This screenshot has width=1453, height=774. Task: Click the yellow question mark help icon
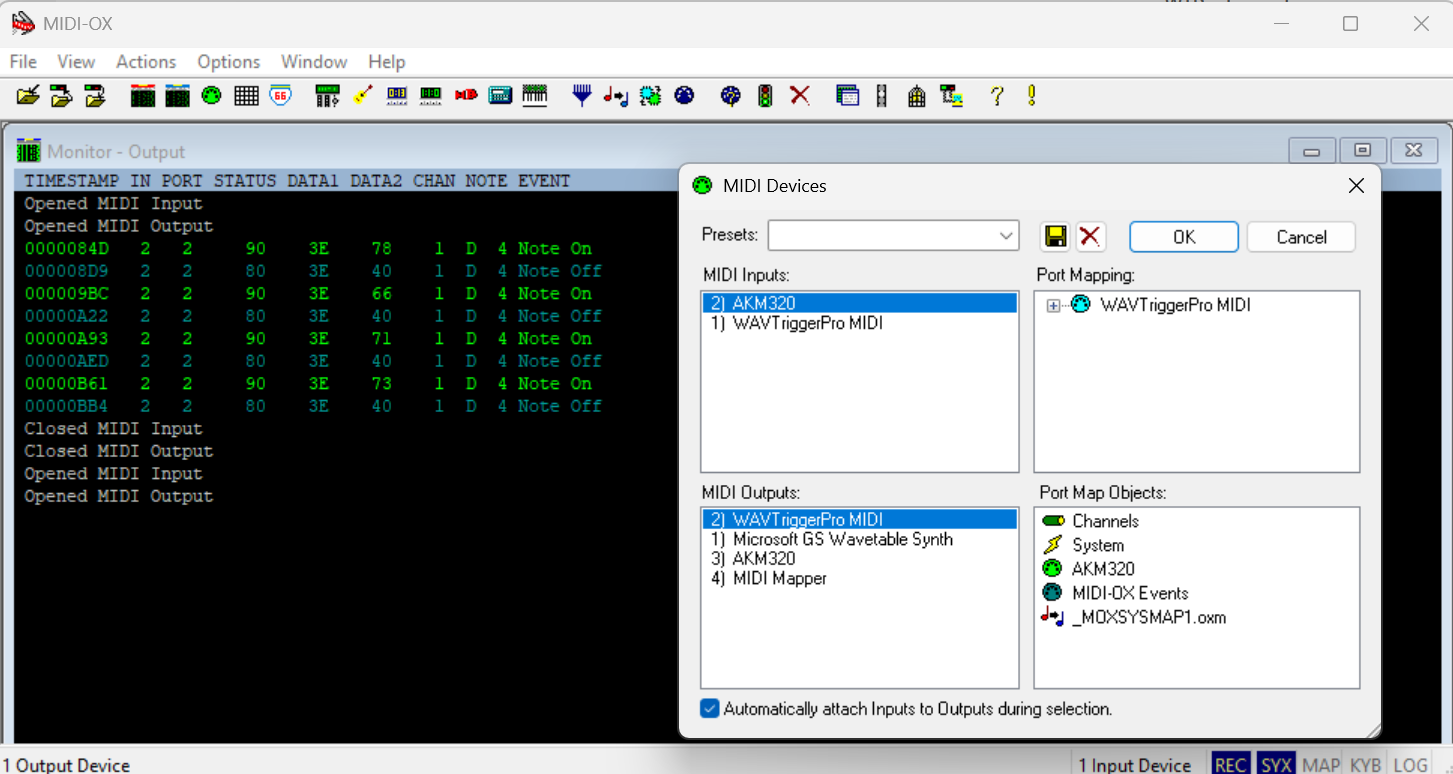(x=996, y=96)
